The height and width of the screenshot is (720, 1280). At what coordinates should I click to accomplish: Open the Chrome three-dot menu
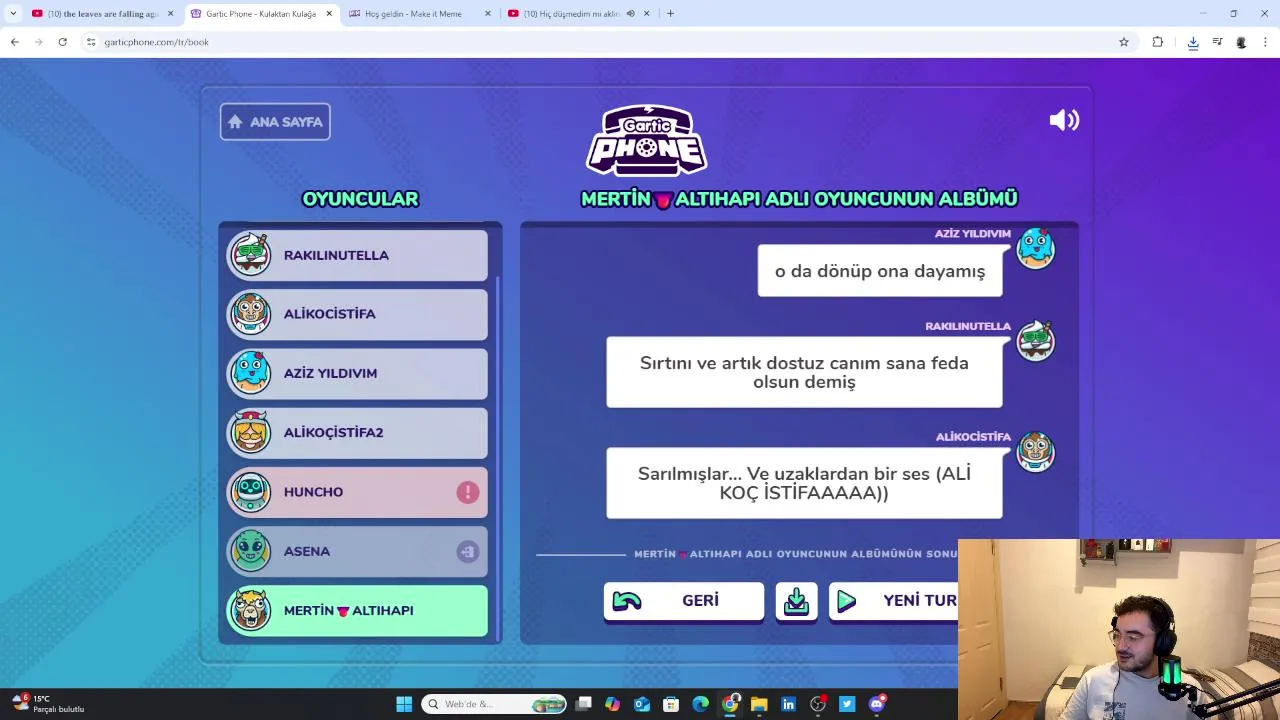1265,42
